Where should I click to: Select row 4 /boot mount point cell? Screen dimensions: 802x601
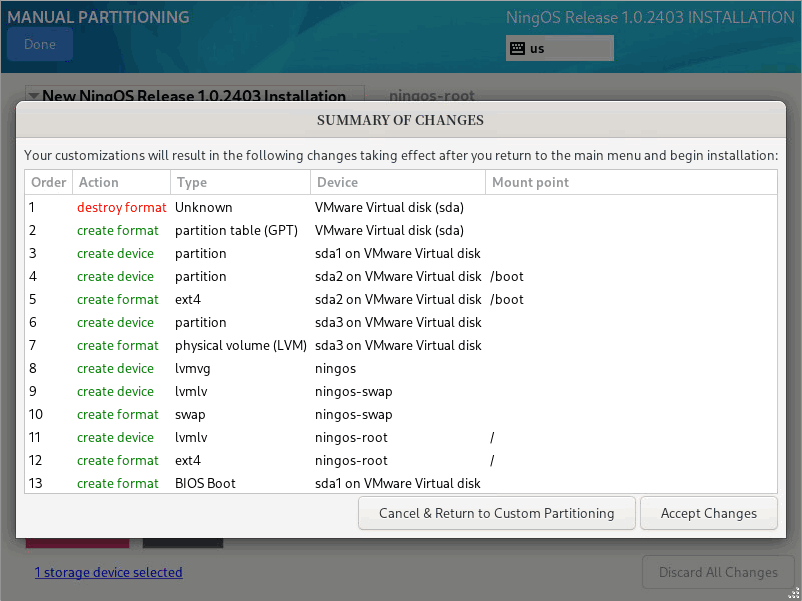(506, 276)
